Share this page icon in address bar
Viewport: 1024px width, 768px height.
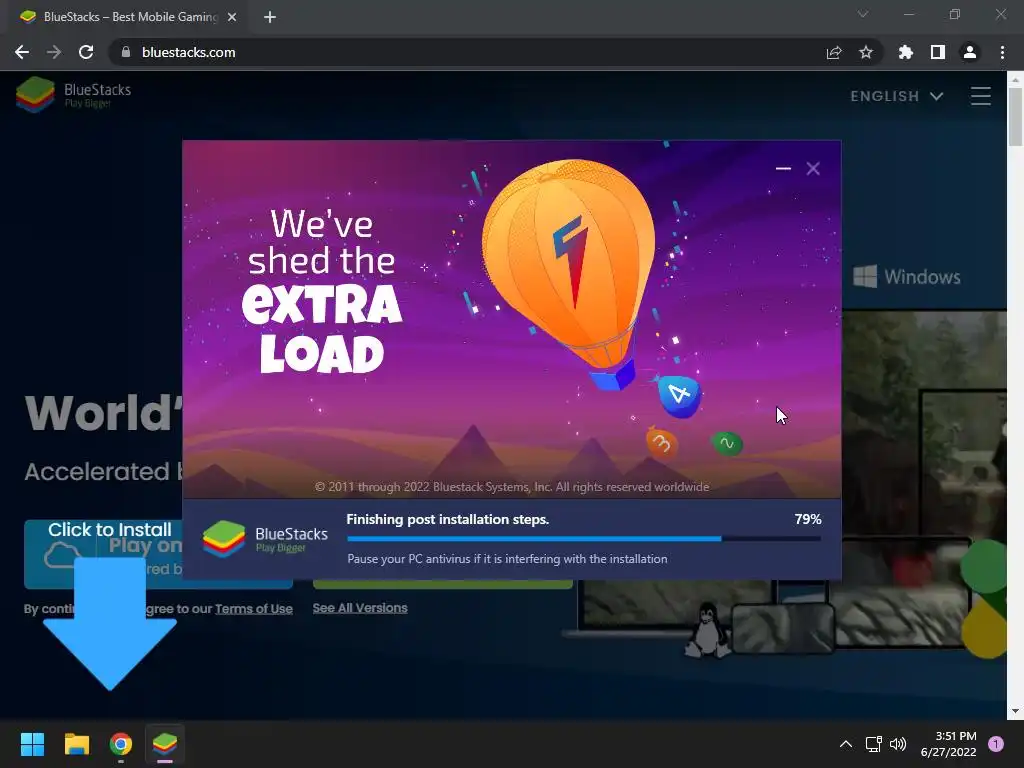(834, 53)
